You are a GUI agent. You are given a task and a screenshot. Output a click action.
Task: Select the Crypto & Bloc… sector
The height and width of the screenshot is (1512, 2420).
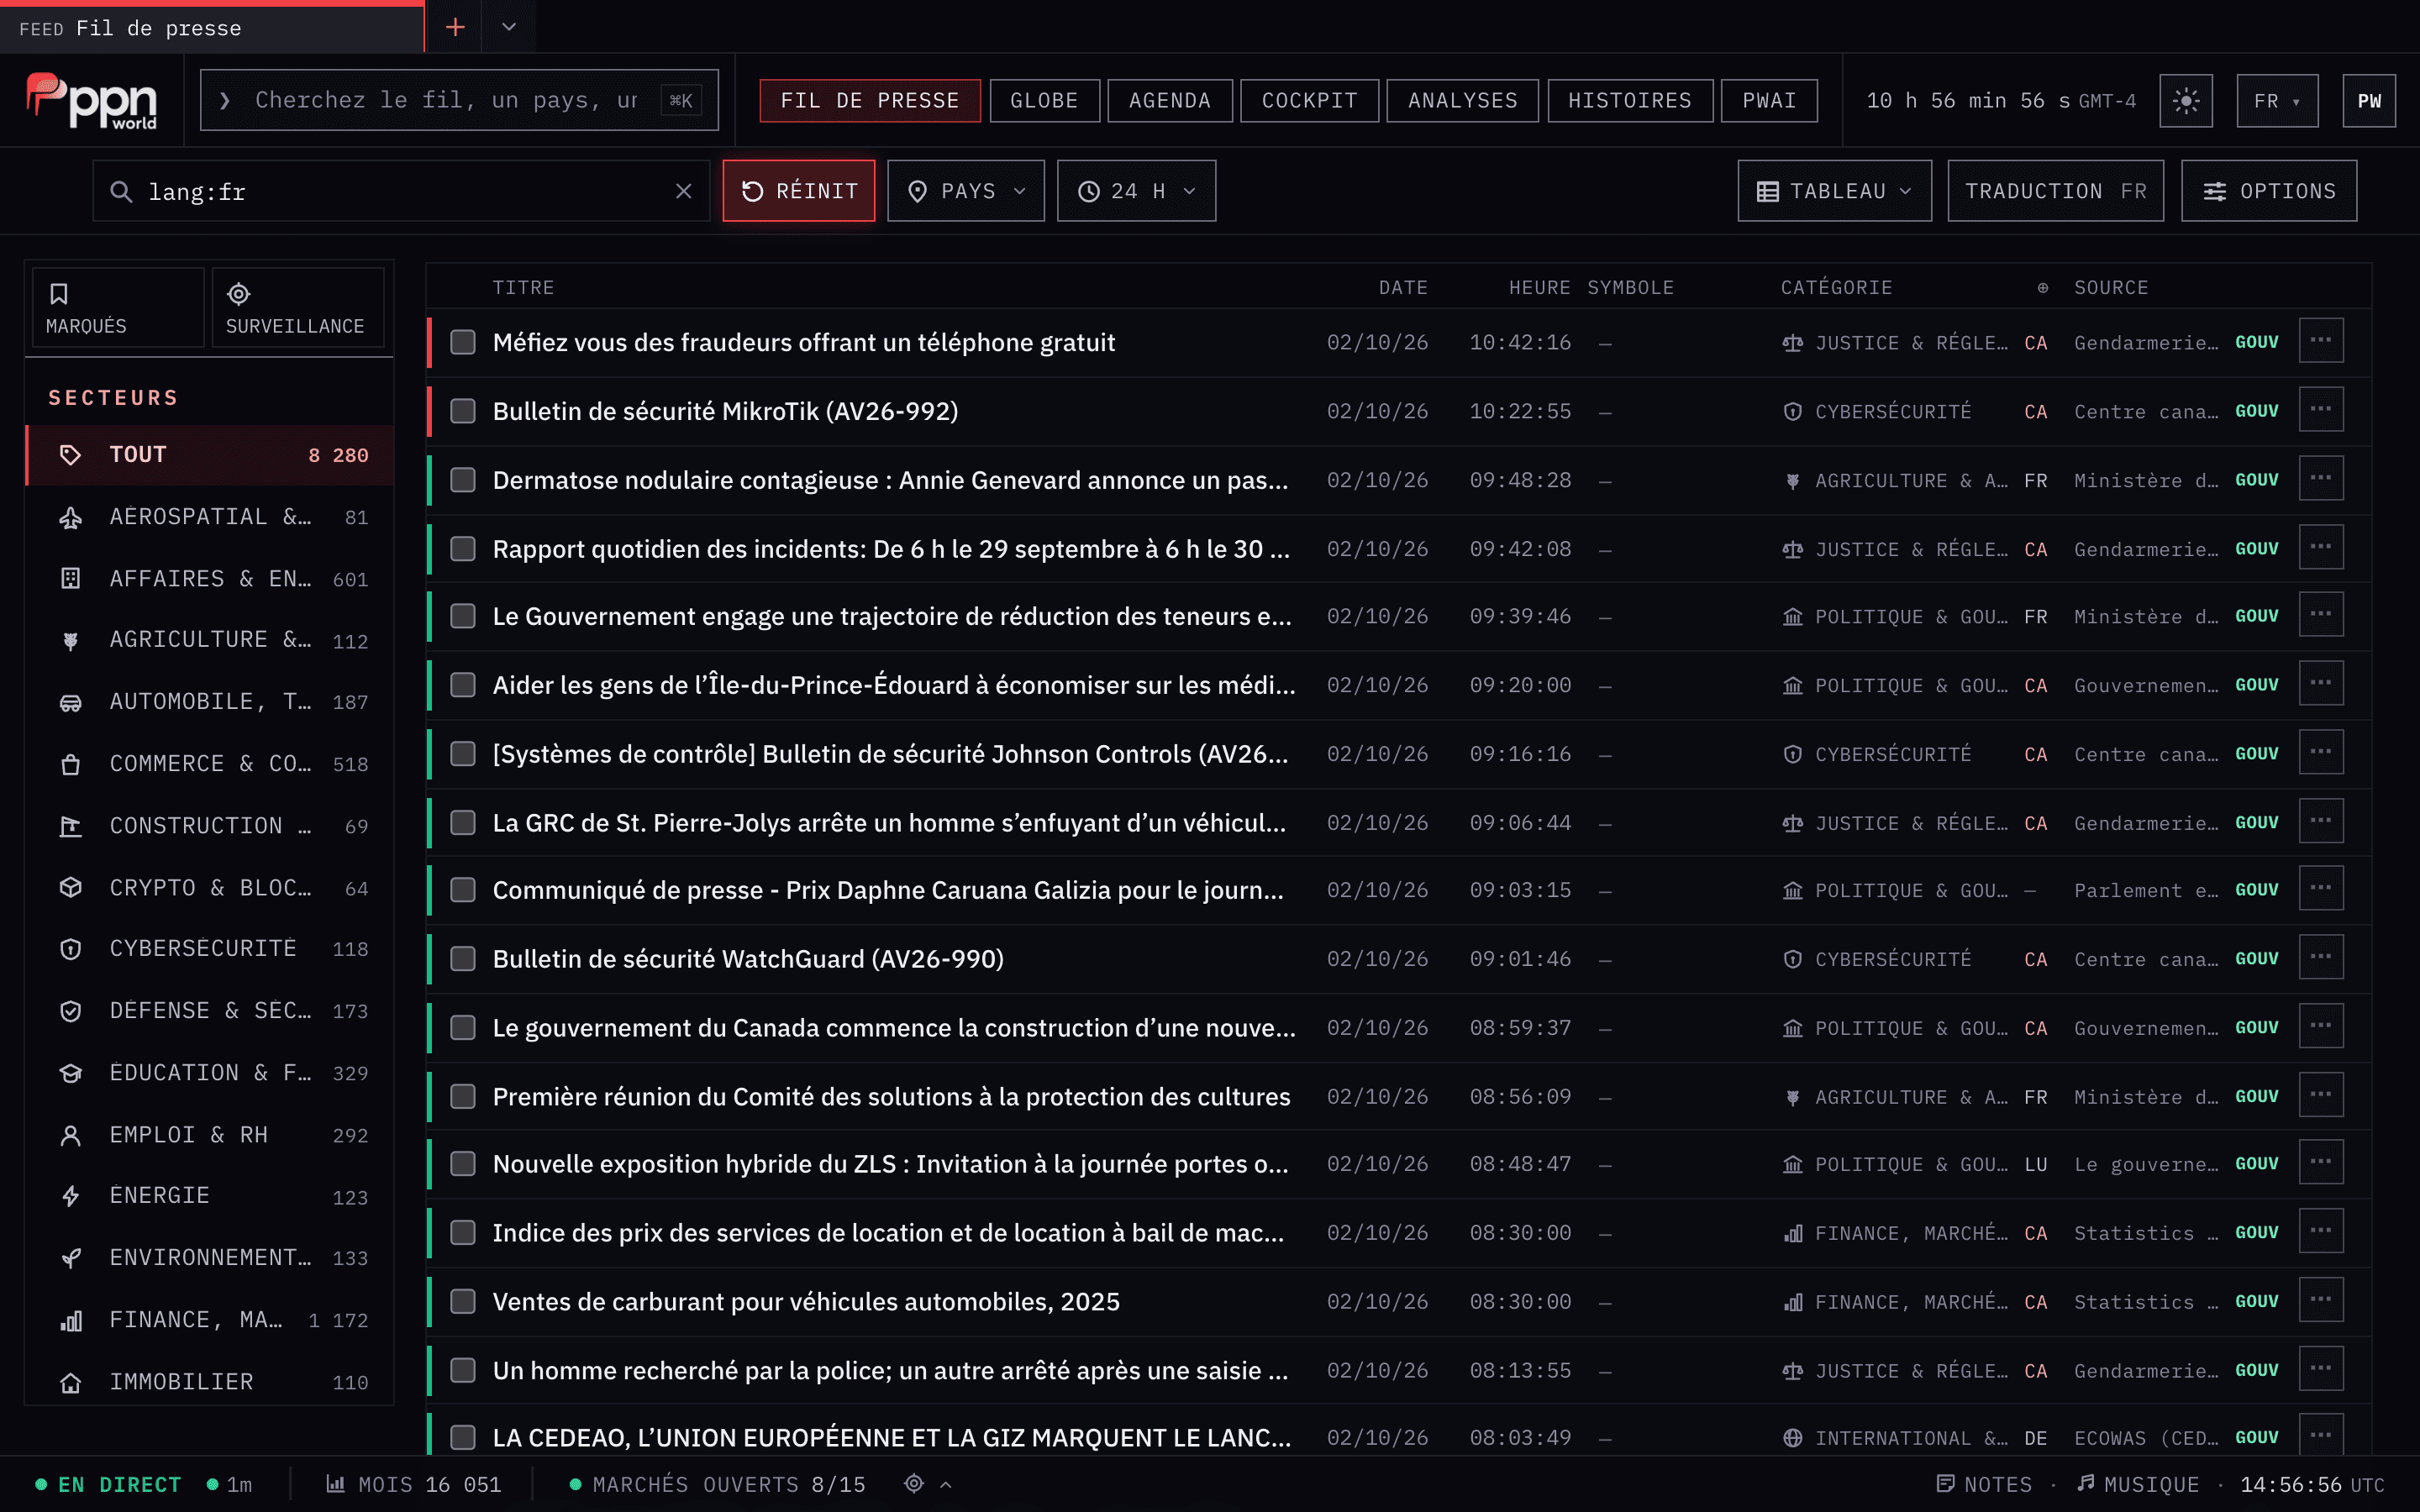(x=210, y=888)
